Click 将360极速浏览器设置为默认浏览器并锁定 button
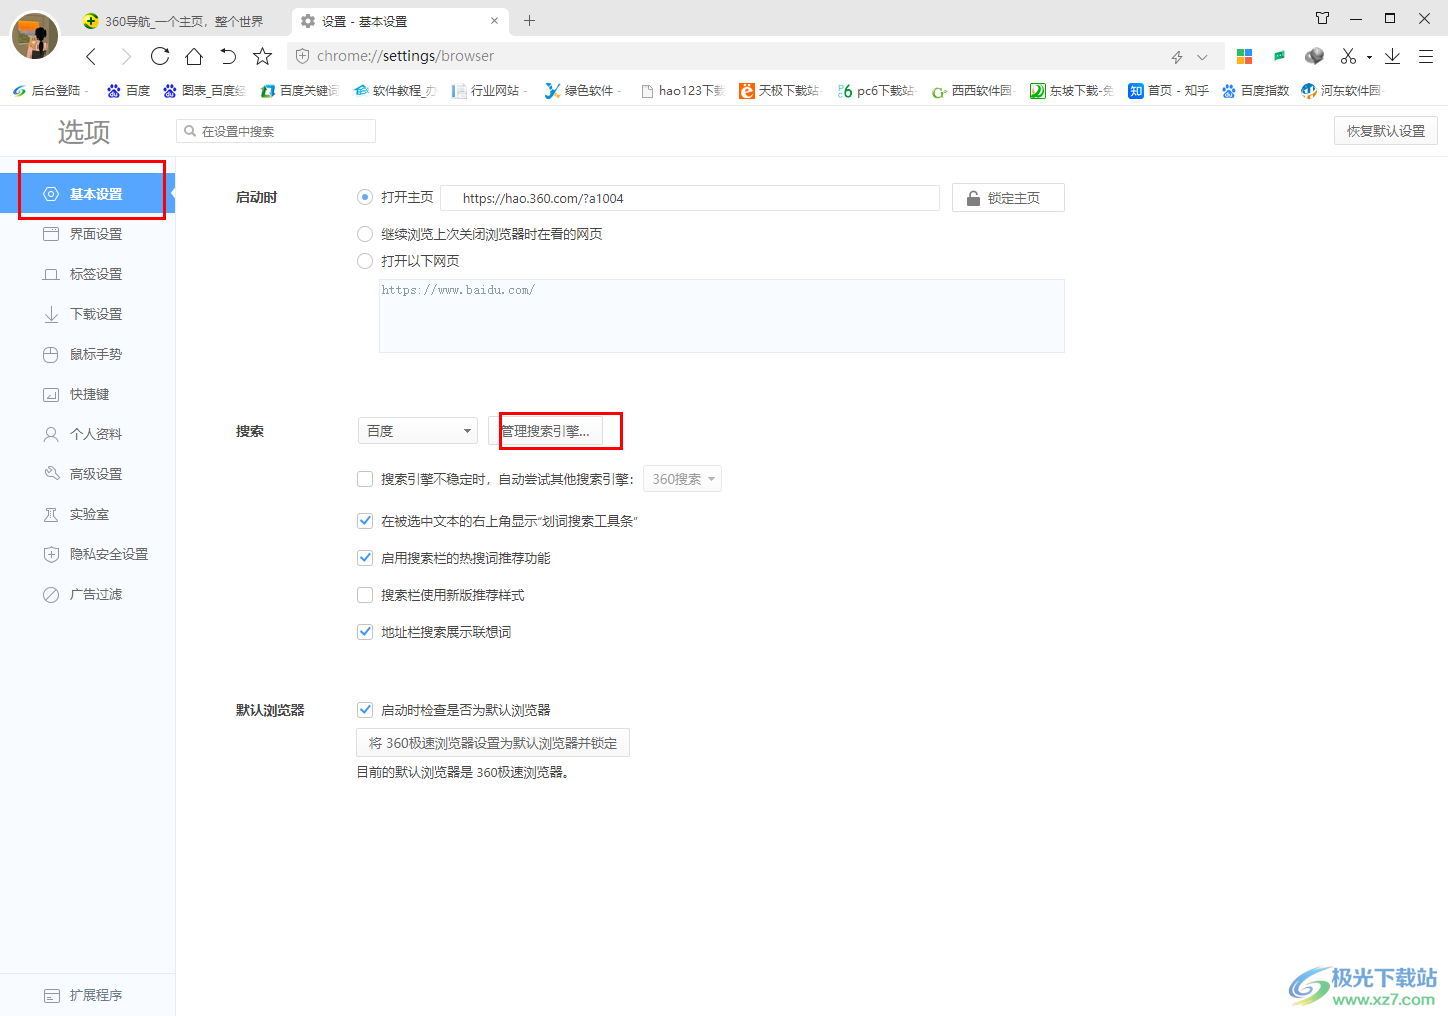The image size is (1448, 1016). 493,743
